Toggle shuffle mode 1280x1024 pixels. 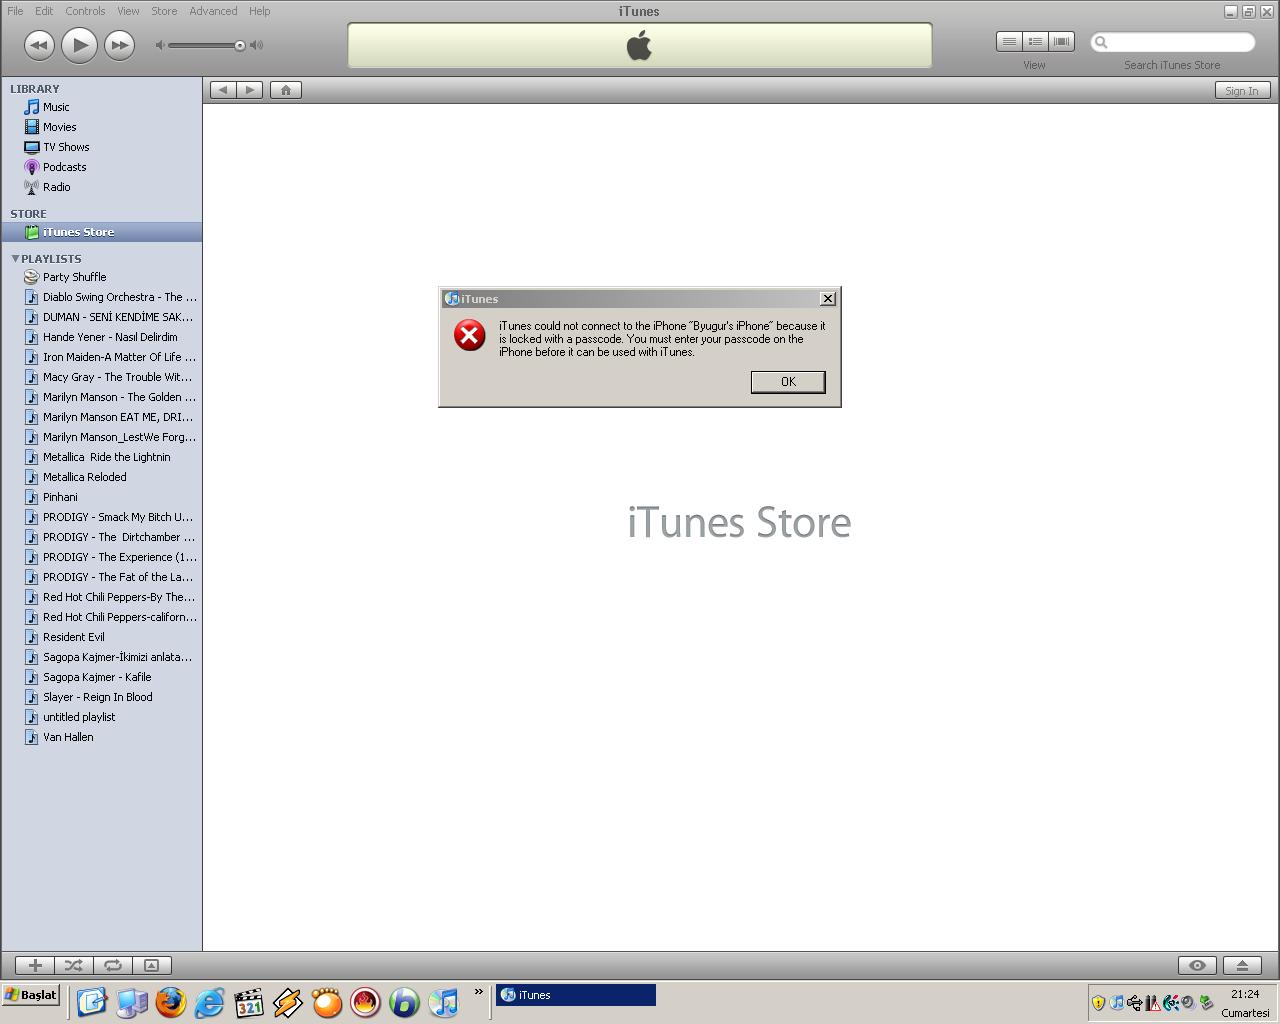coord(73,965)
